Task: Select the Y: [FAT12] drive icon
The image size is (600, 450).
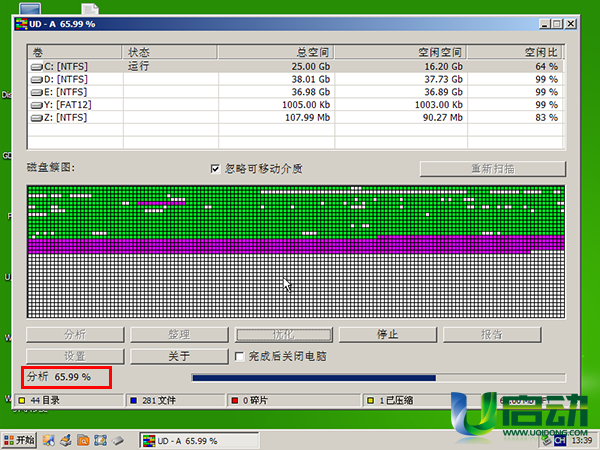Action: (37, 104)
